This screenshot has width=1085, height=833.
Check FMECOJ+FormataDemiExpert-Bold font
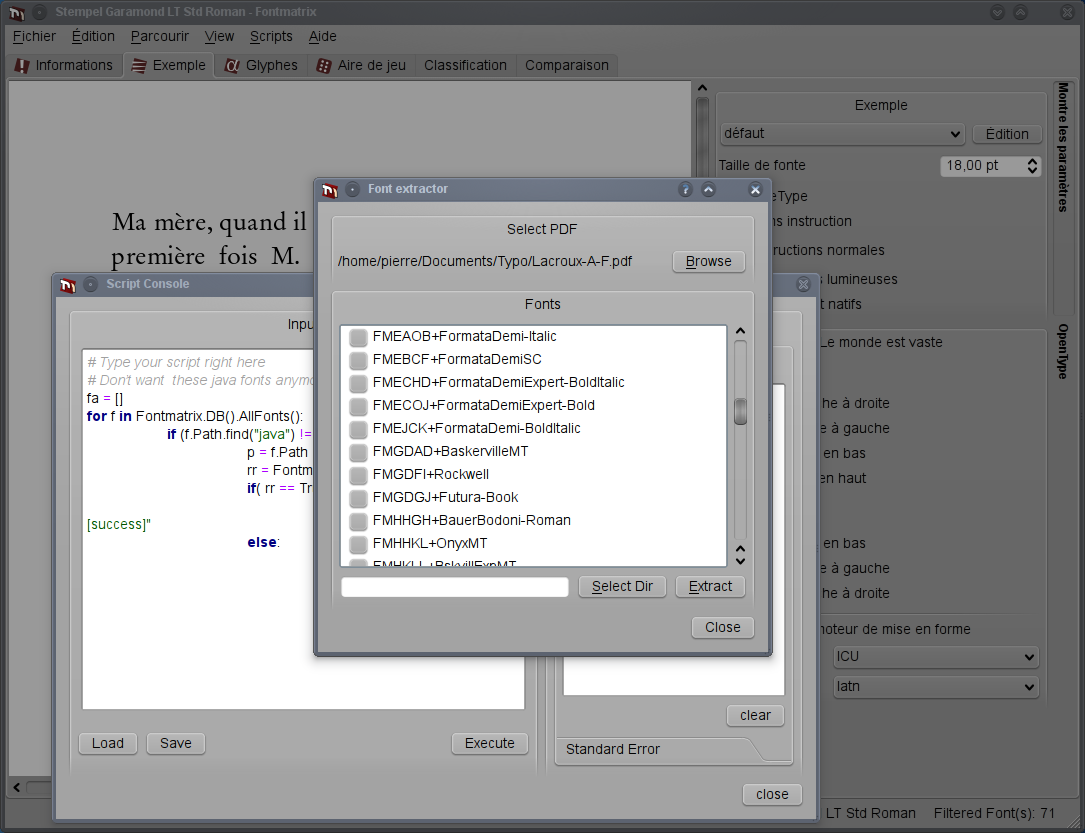click(x=358, y=405)
